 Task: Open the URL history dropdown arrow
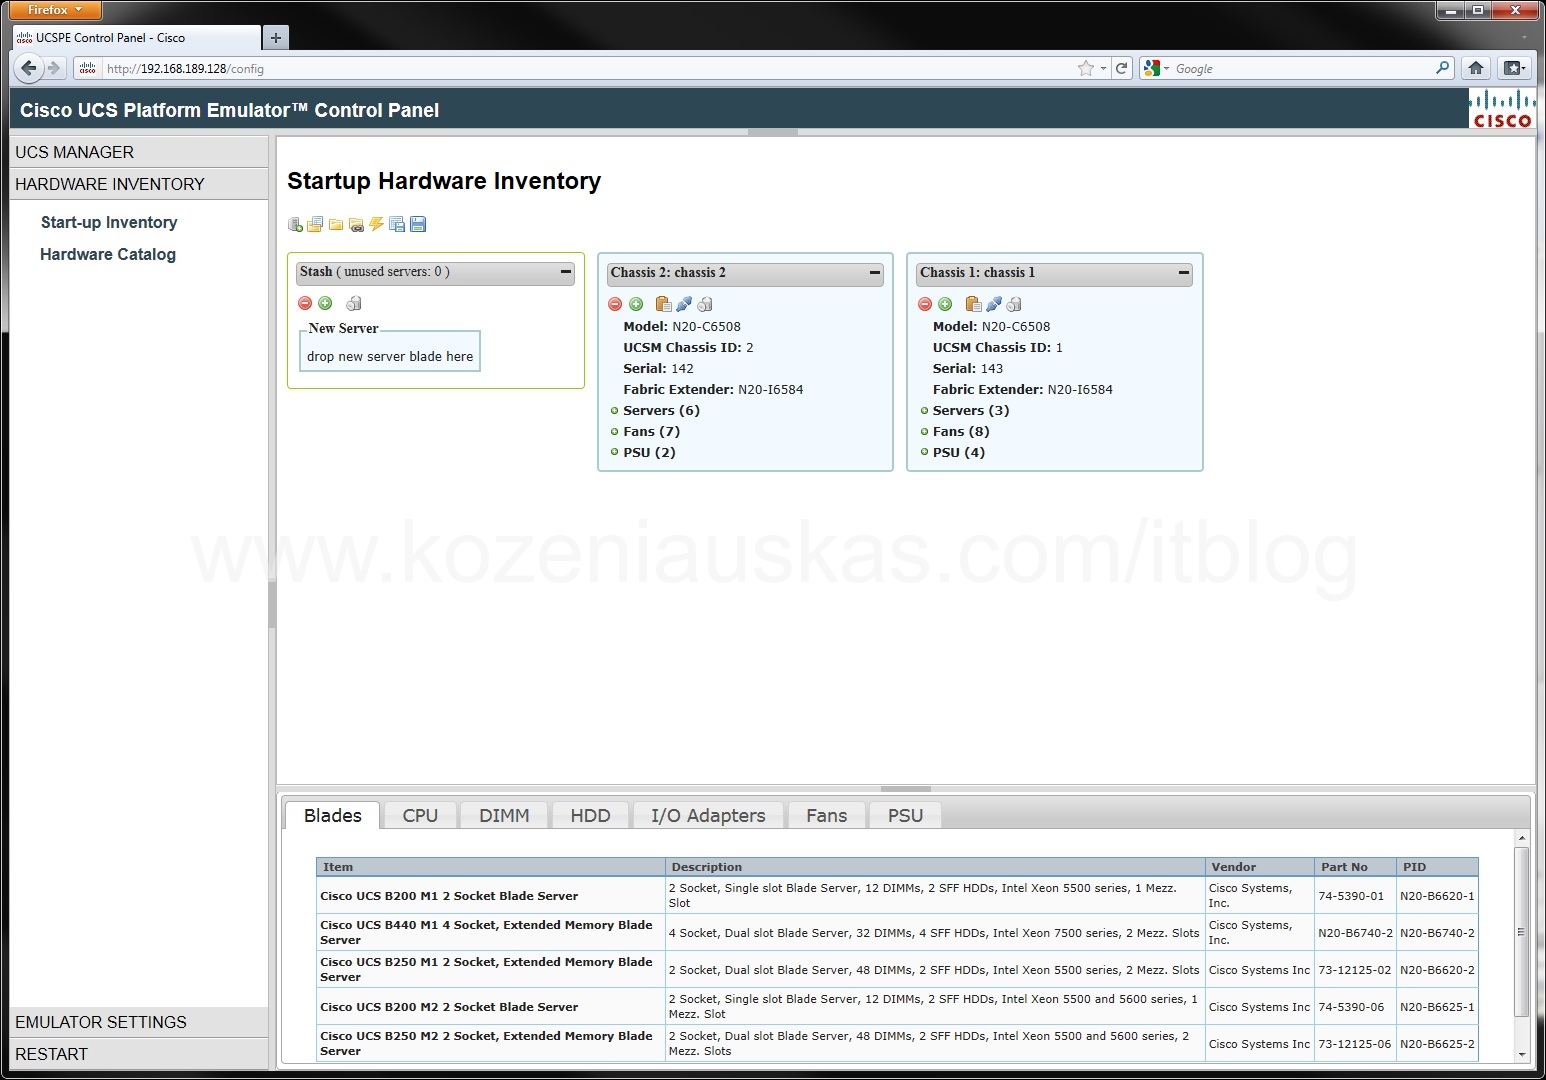click(x=1104, y=69)
